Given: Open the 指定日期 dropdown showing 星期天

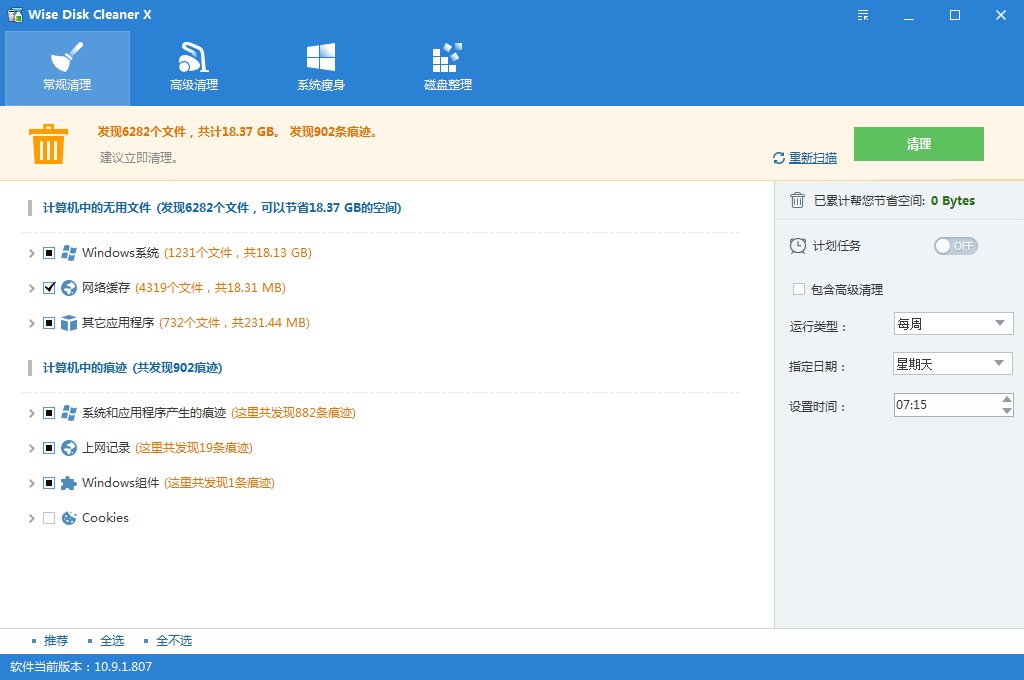Looking at the screenshot, I should (951, 363).
